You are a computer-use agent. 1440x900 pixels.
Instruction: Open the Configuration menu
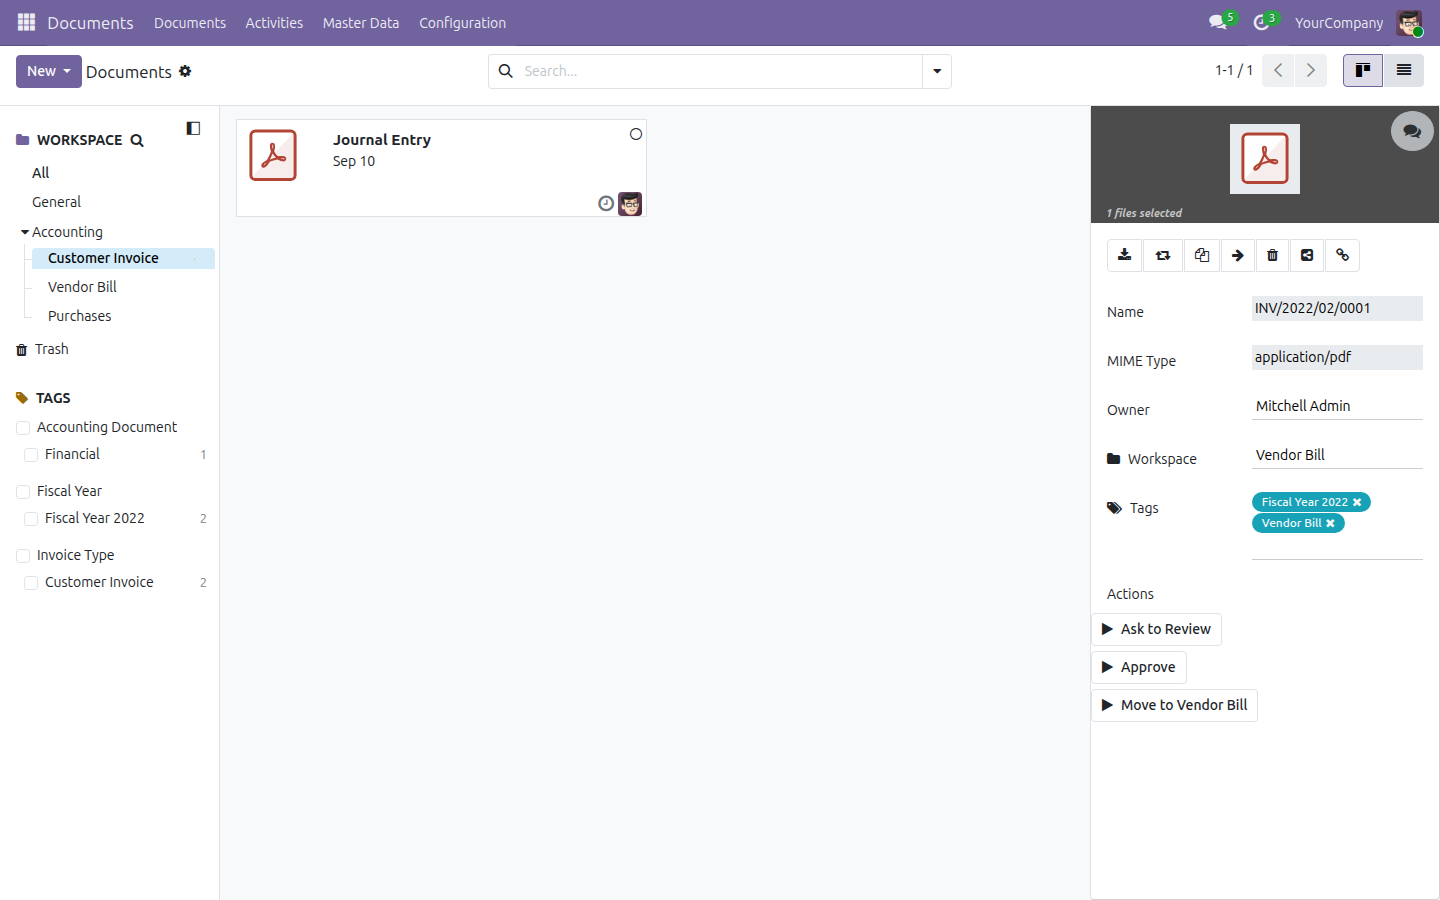(x=462, y=22)
